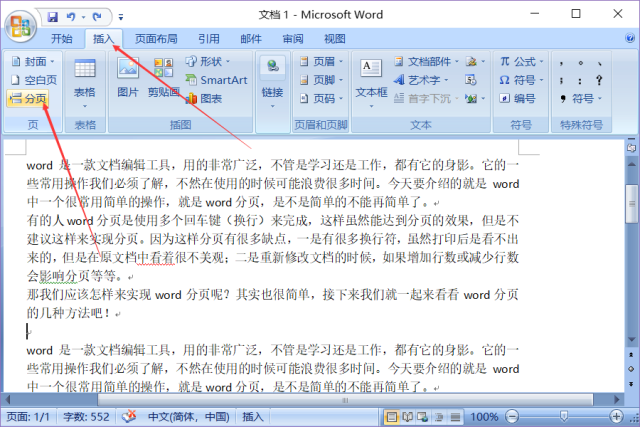
Task: Open Shapes (形状) dropdown
Action: 208,61
